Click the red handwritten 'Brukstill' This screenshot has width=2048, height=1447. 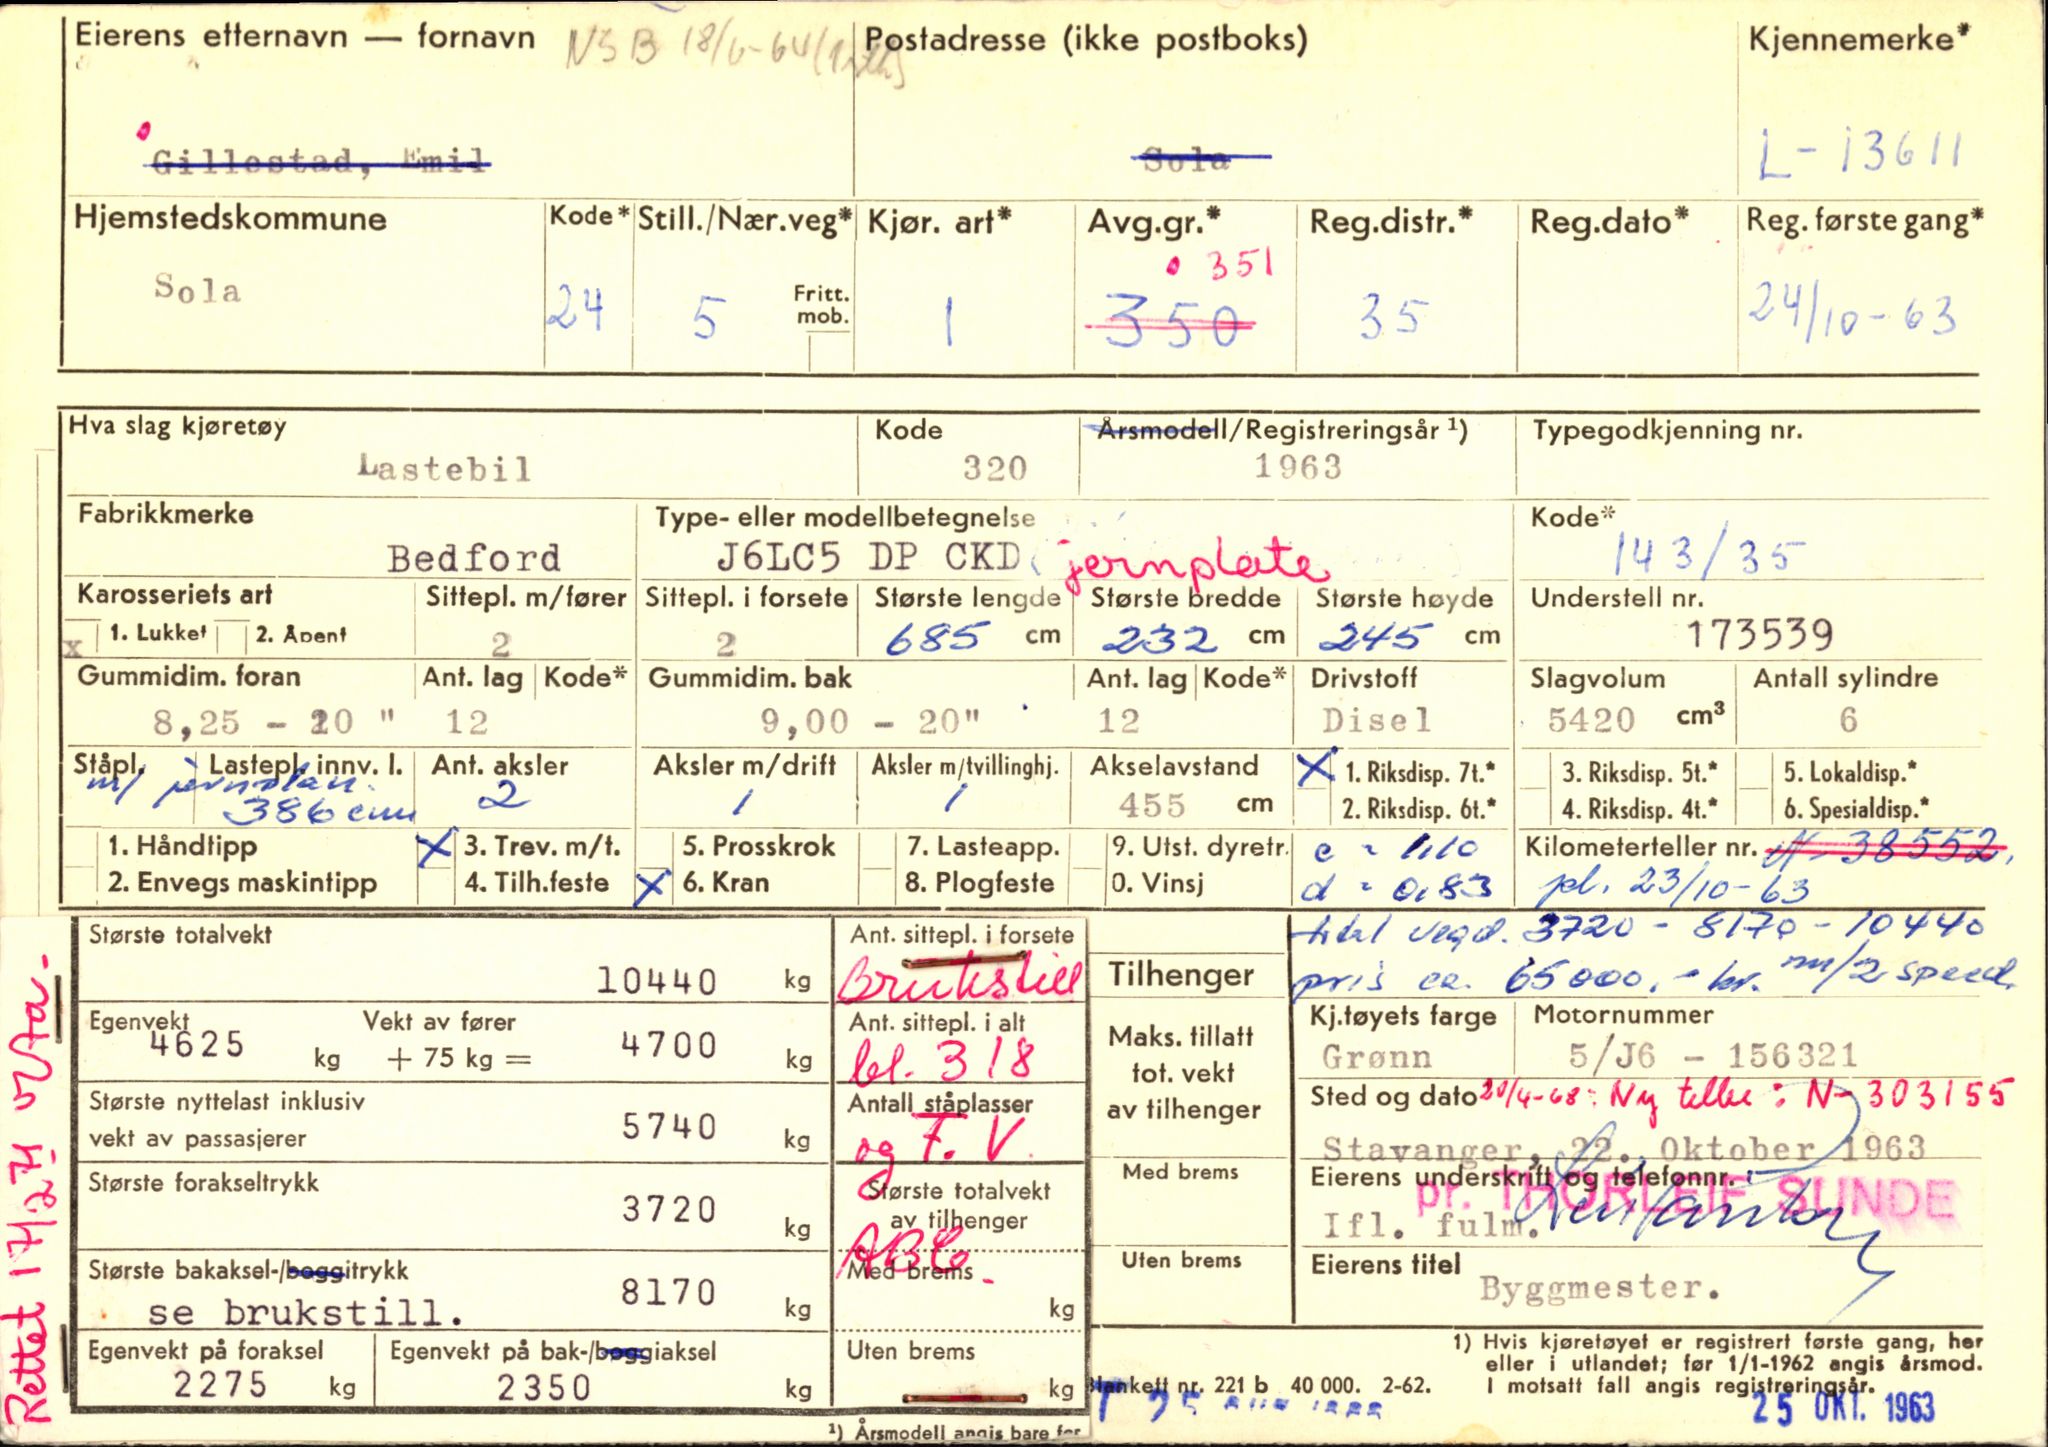tap(959, 978)
